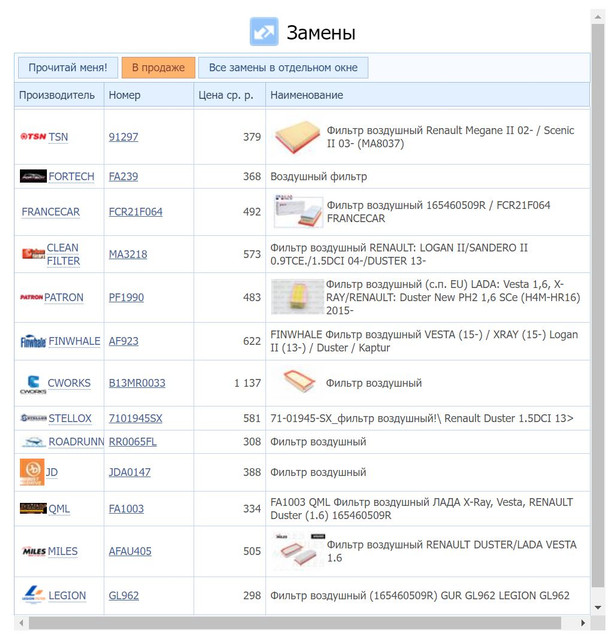
Task: Click the horizontal scrollbar right arrow
Action: click(583, 623)
